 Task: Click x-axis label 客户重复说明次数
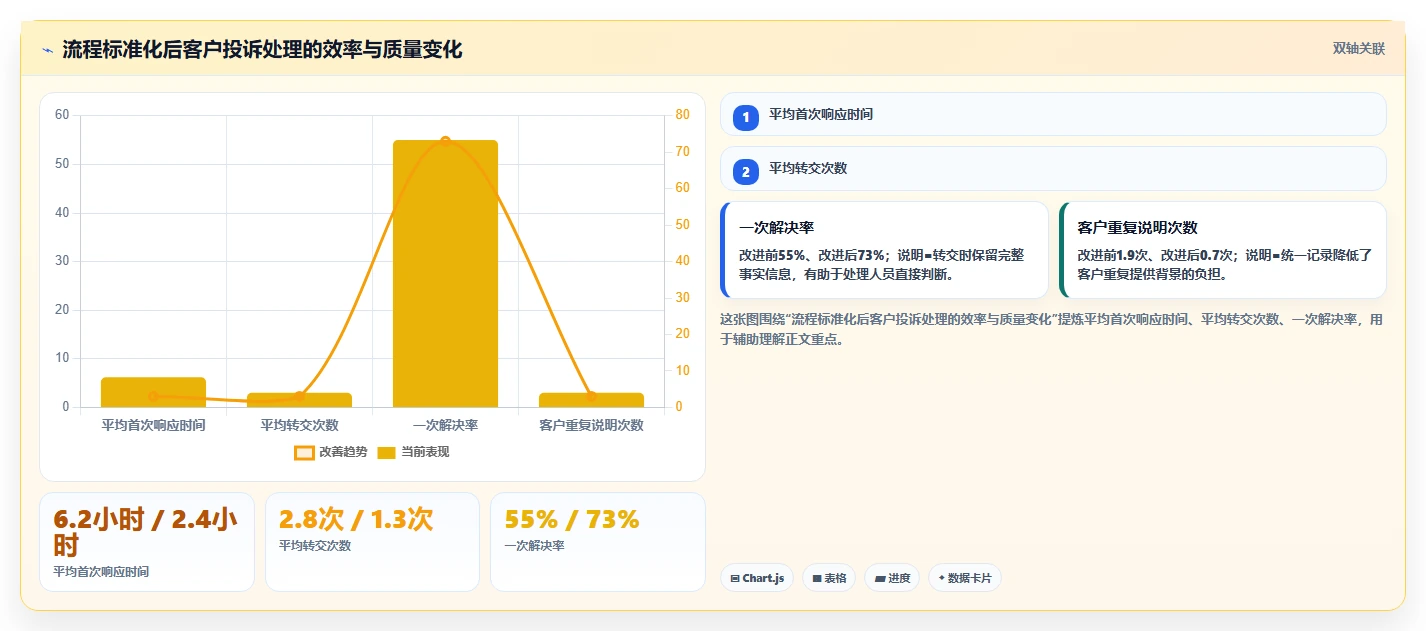591,425
